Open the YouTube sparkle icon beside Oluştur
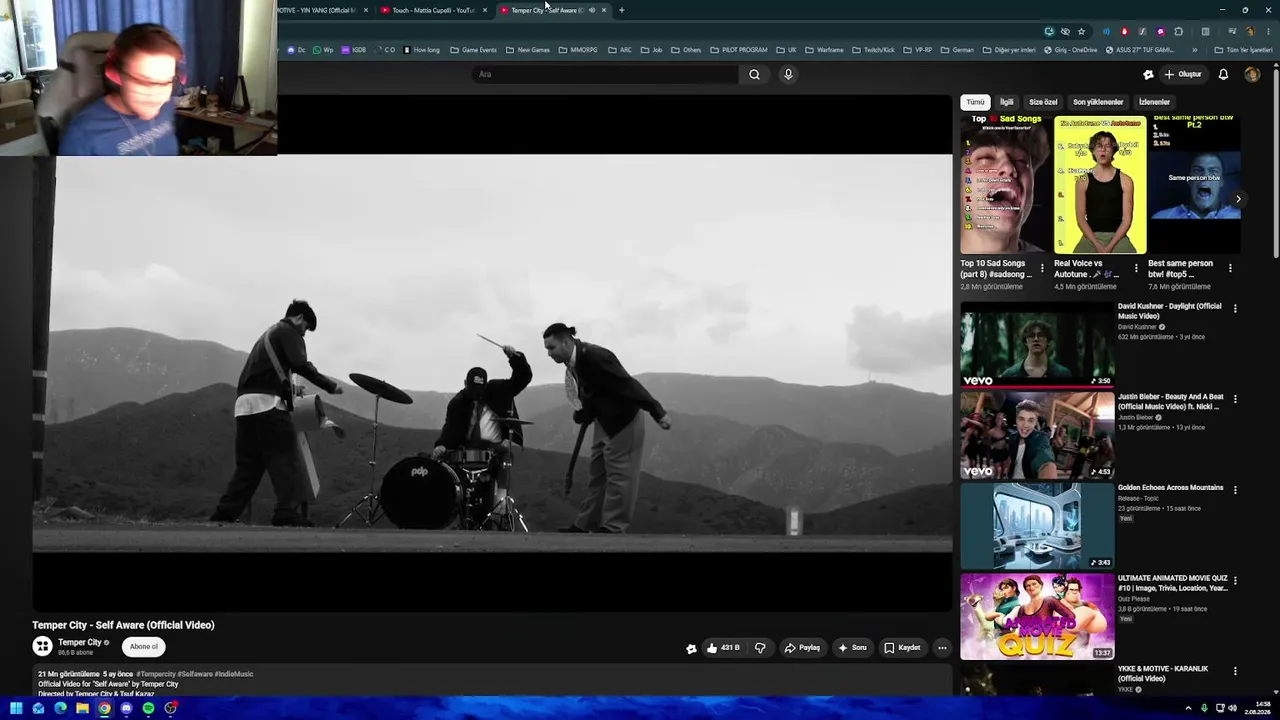 [1148, 74]
